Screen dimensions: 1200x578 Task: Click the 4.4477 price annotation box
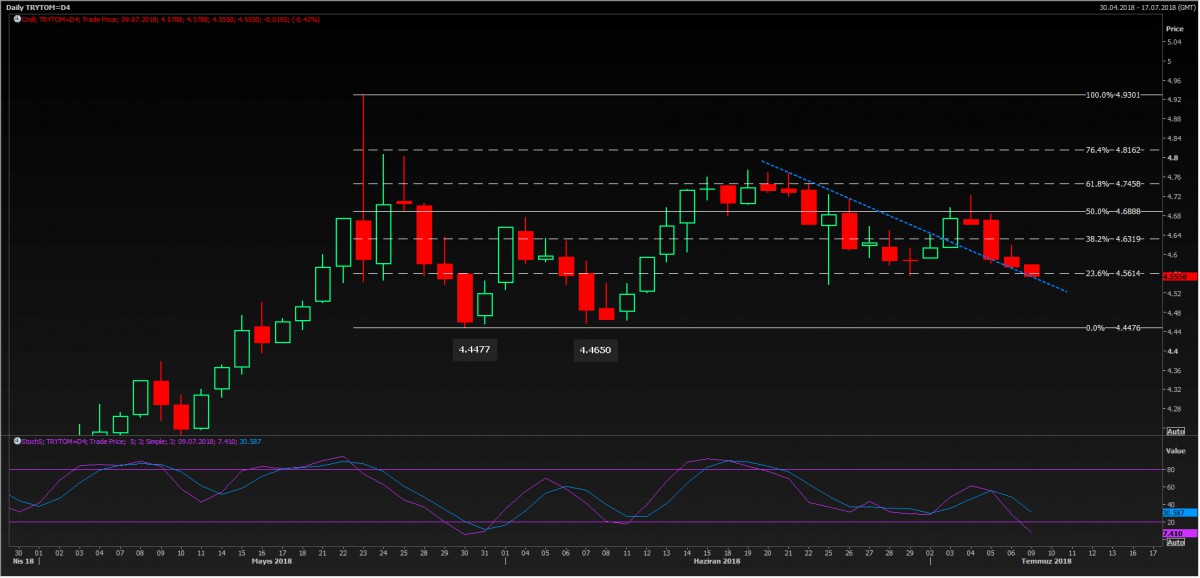[x=476, y=350]
